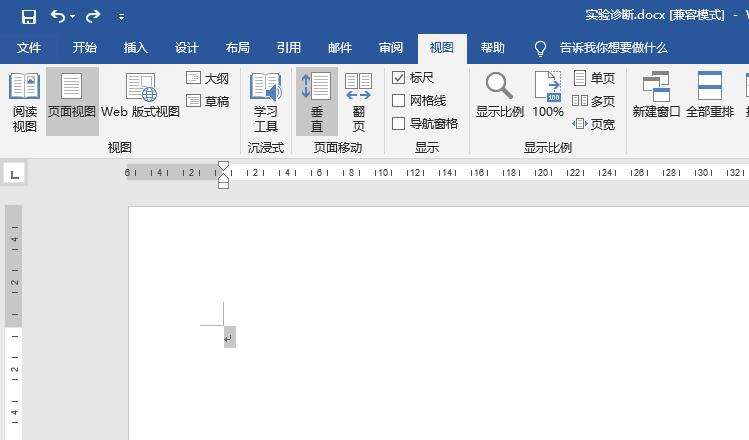Select the 视图 tab

pos(442,48)
